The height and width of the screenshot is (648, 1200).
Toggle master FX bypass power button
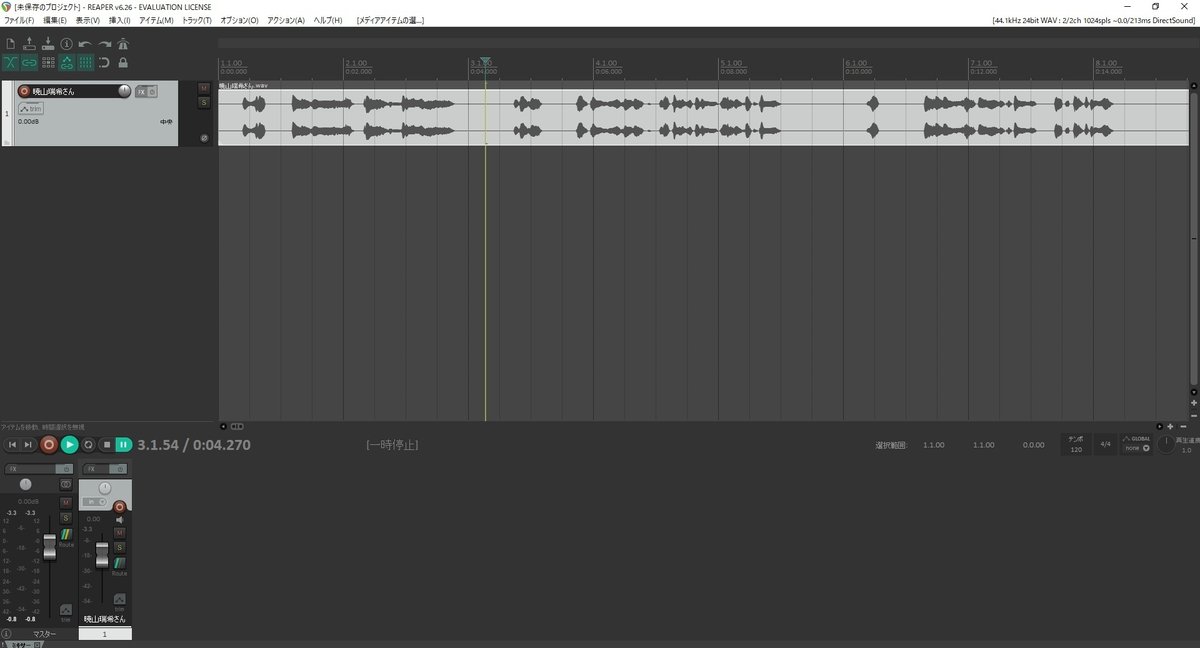pyautogui.click(x=66, y=469)
